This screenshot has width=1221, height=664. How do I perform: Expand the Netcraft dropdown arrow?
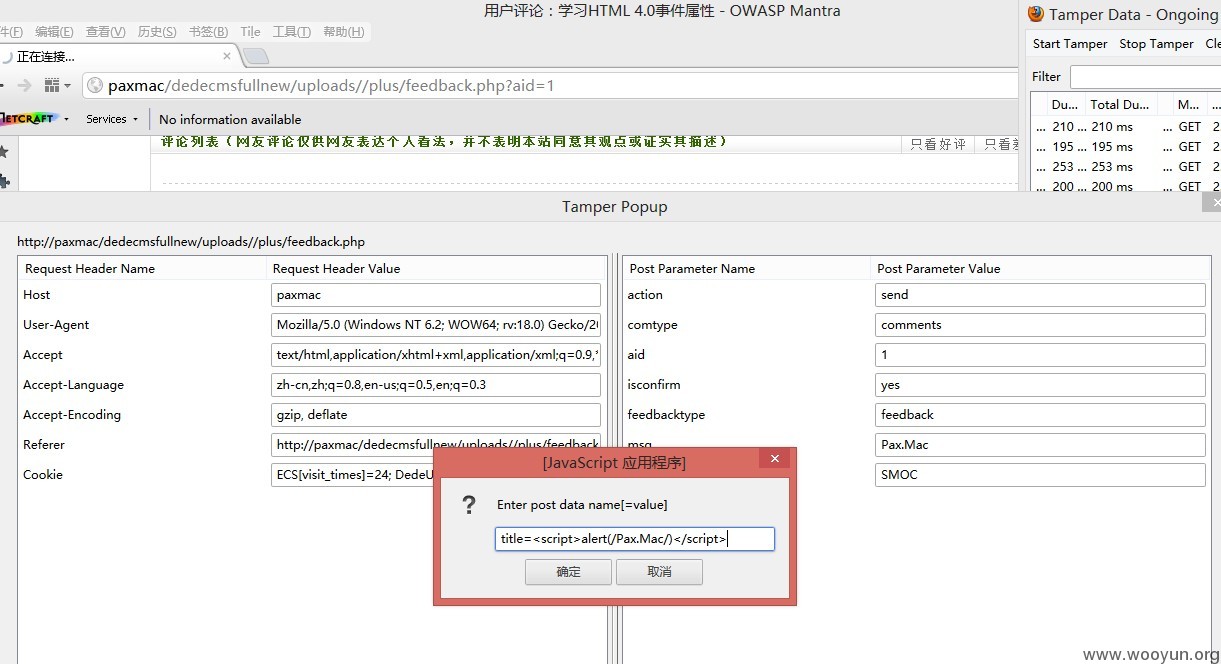pyautogui.click(x=66, y=119)
